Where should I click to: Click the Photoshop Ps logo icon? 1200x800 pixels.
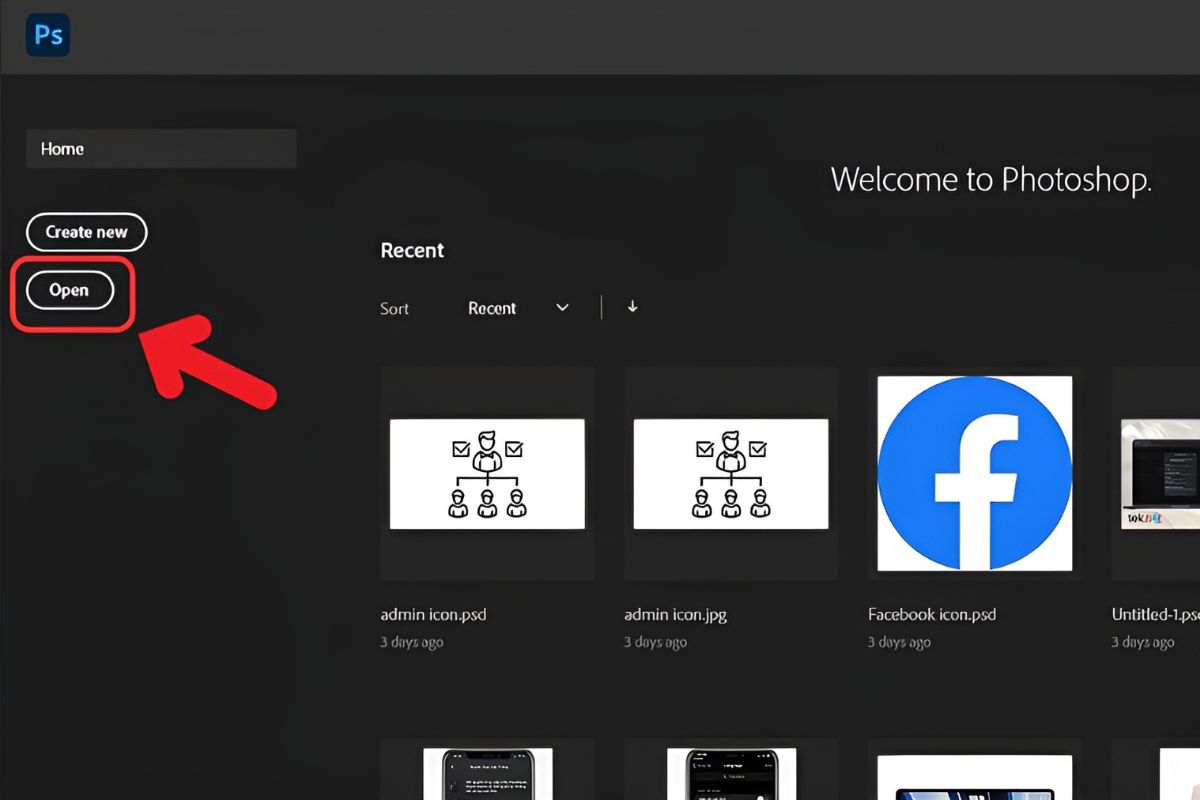tap(49, 36)
